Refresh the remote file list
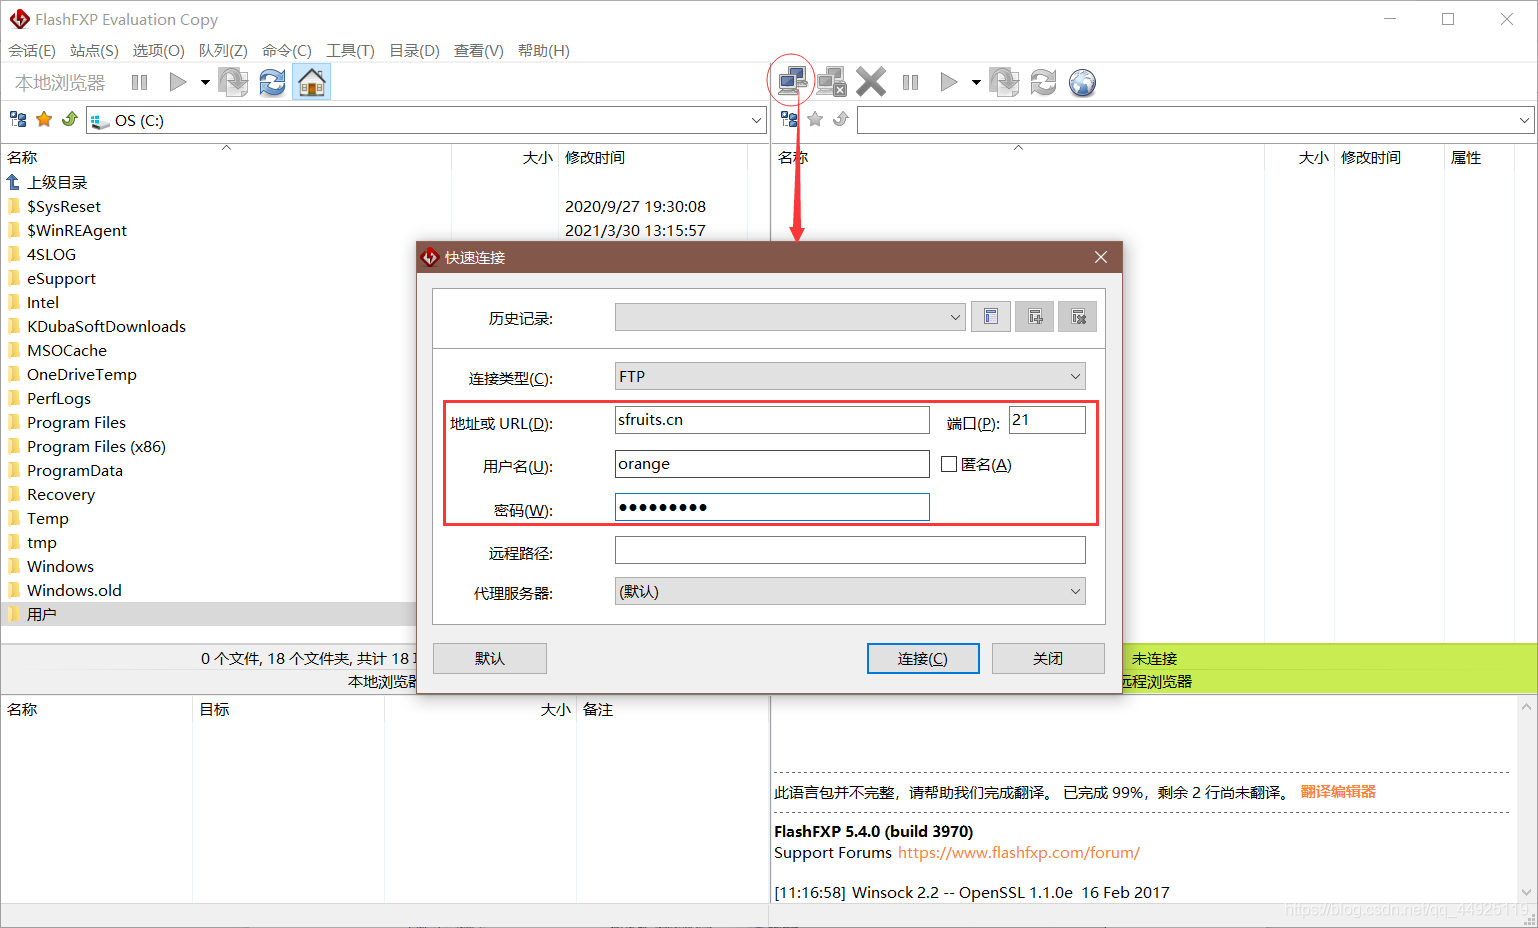 click(x=1043, y=82)
